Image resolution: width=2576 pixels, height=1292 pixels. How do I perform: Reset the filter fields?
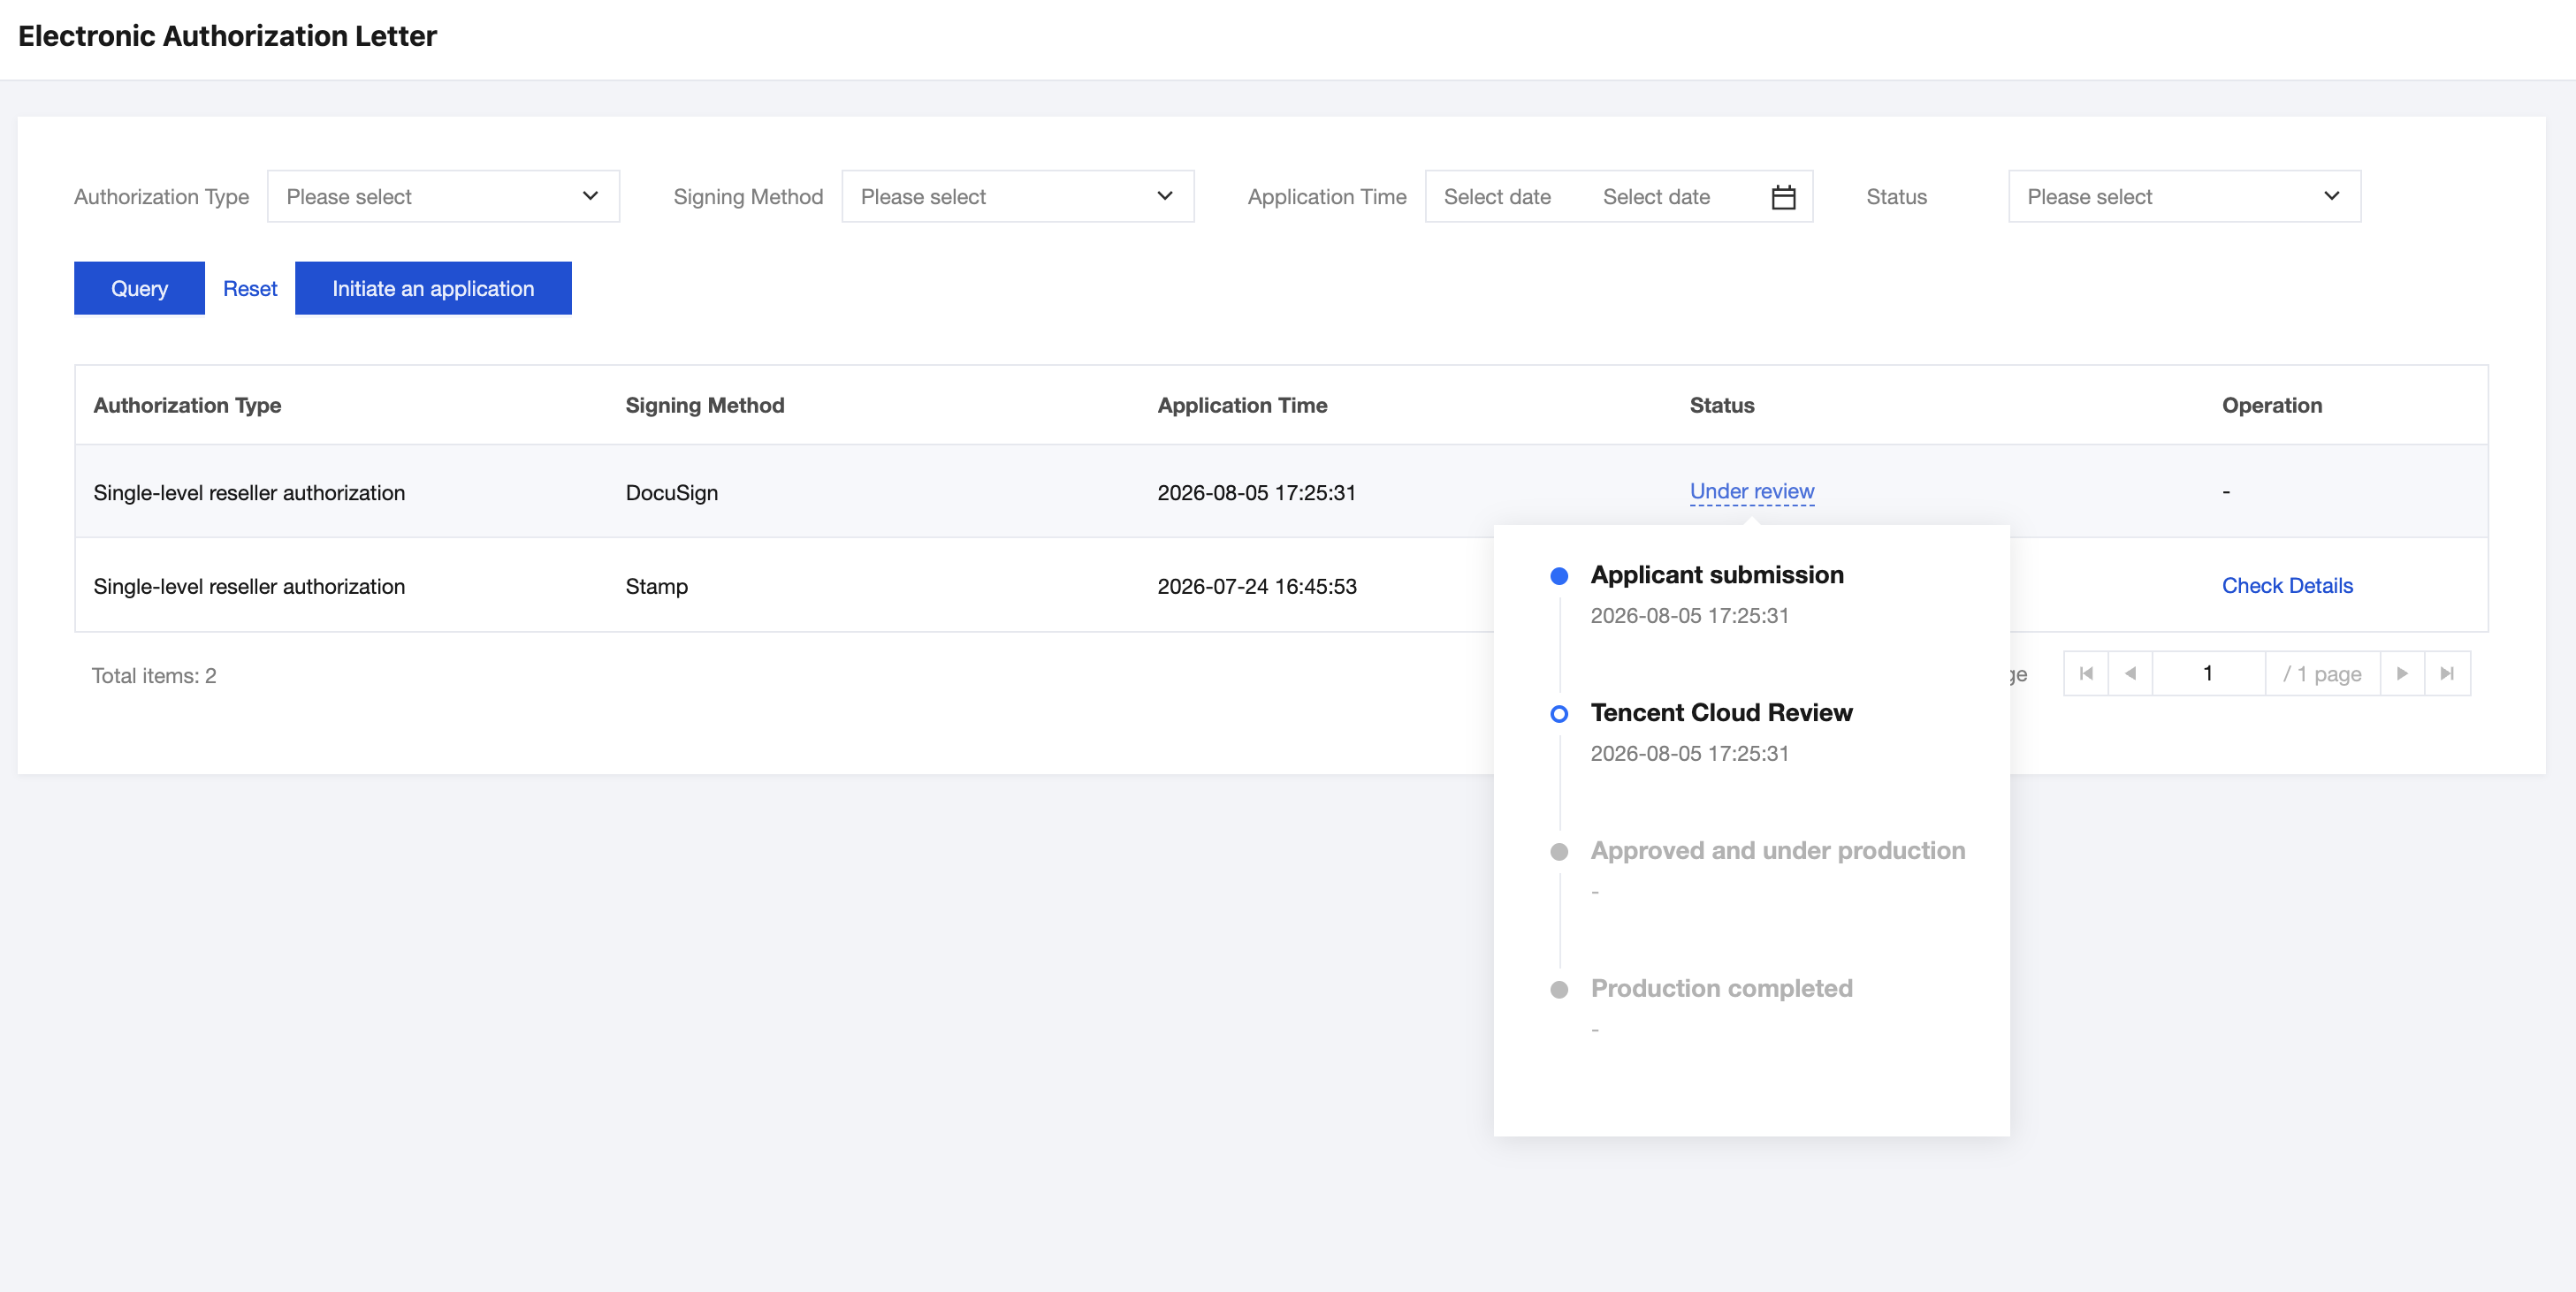250,289
